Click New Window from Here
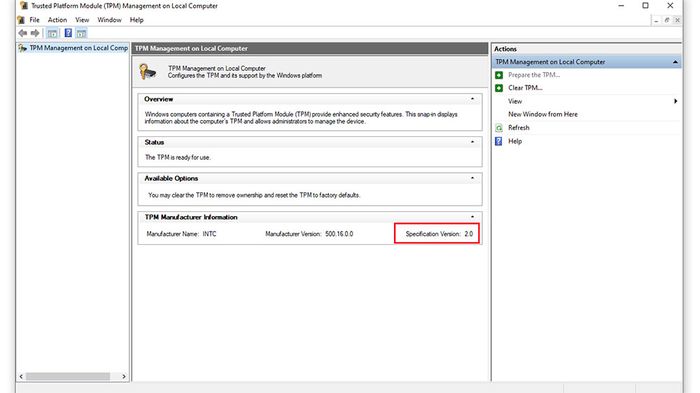This screenshot has width=700, height=393. (x=543, y=114)
